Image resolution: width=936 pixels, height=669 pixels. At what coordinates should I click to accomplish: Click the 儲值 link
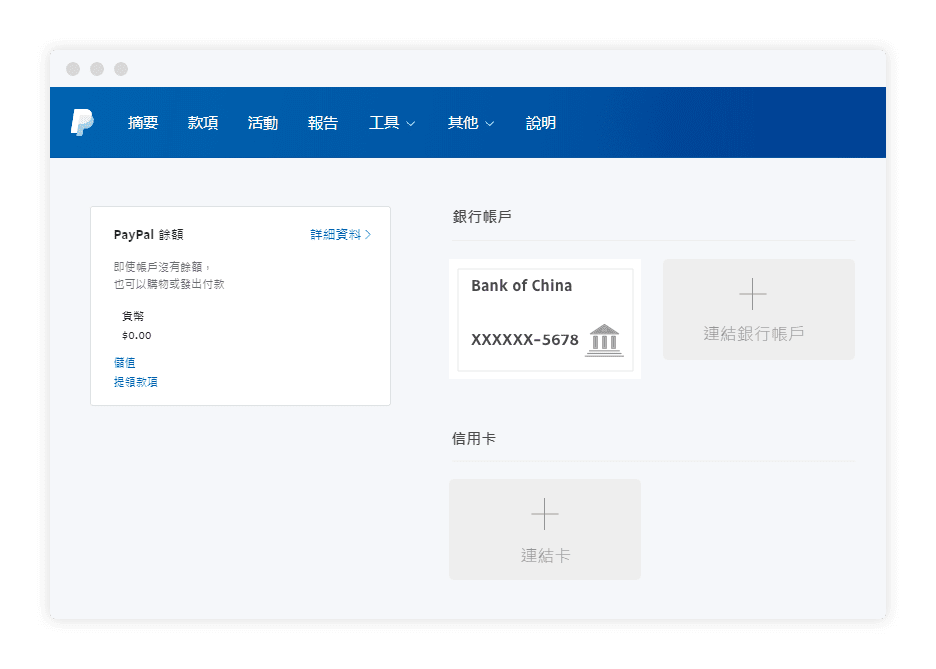[x=124, y=363]
